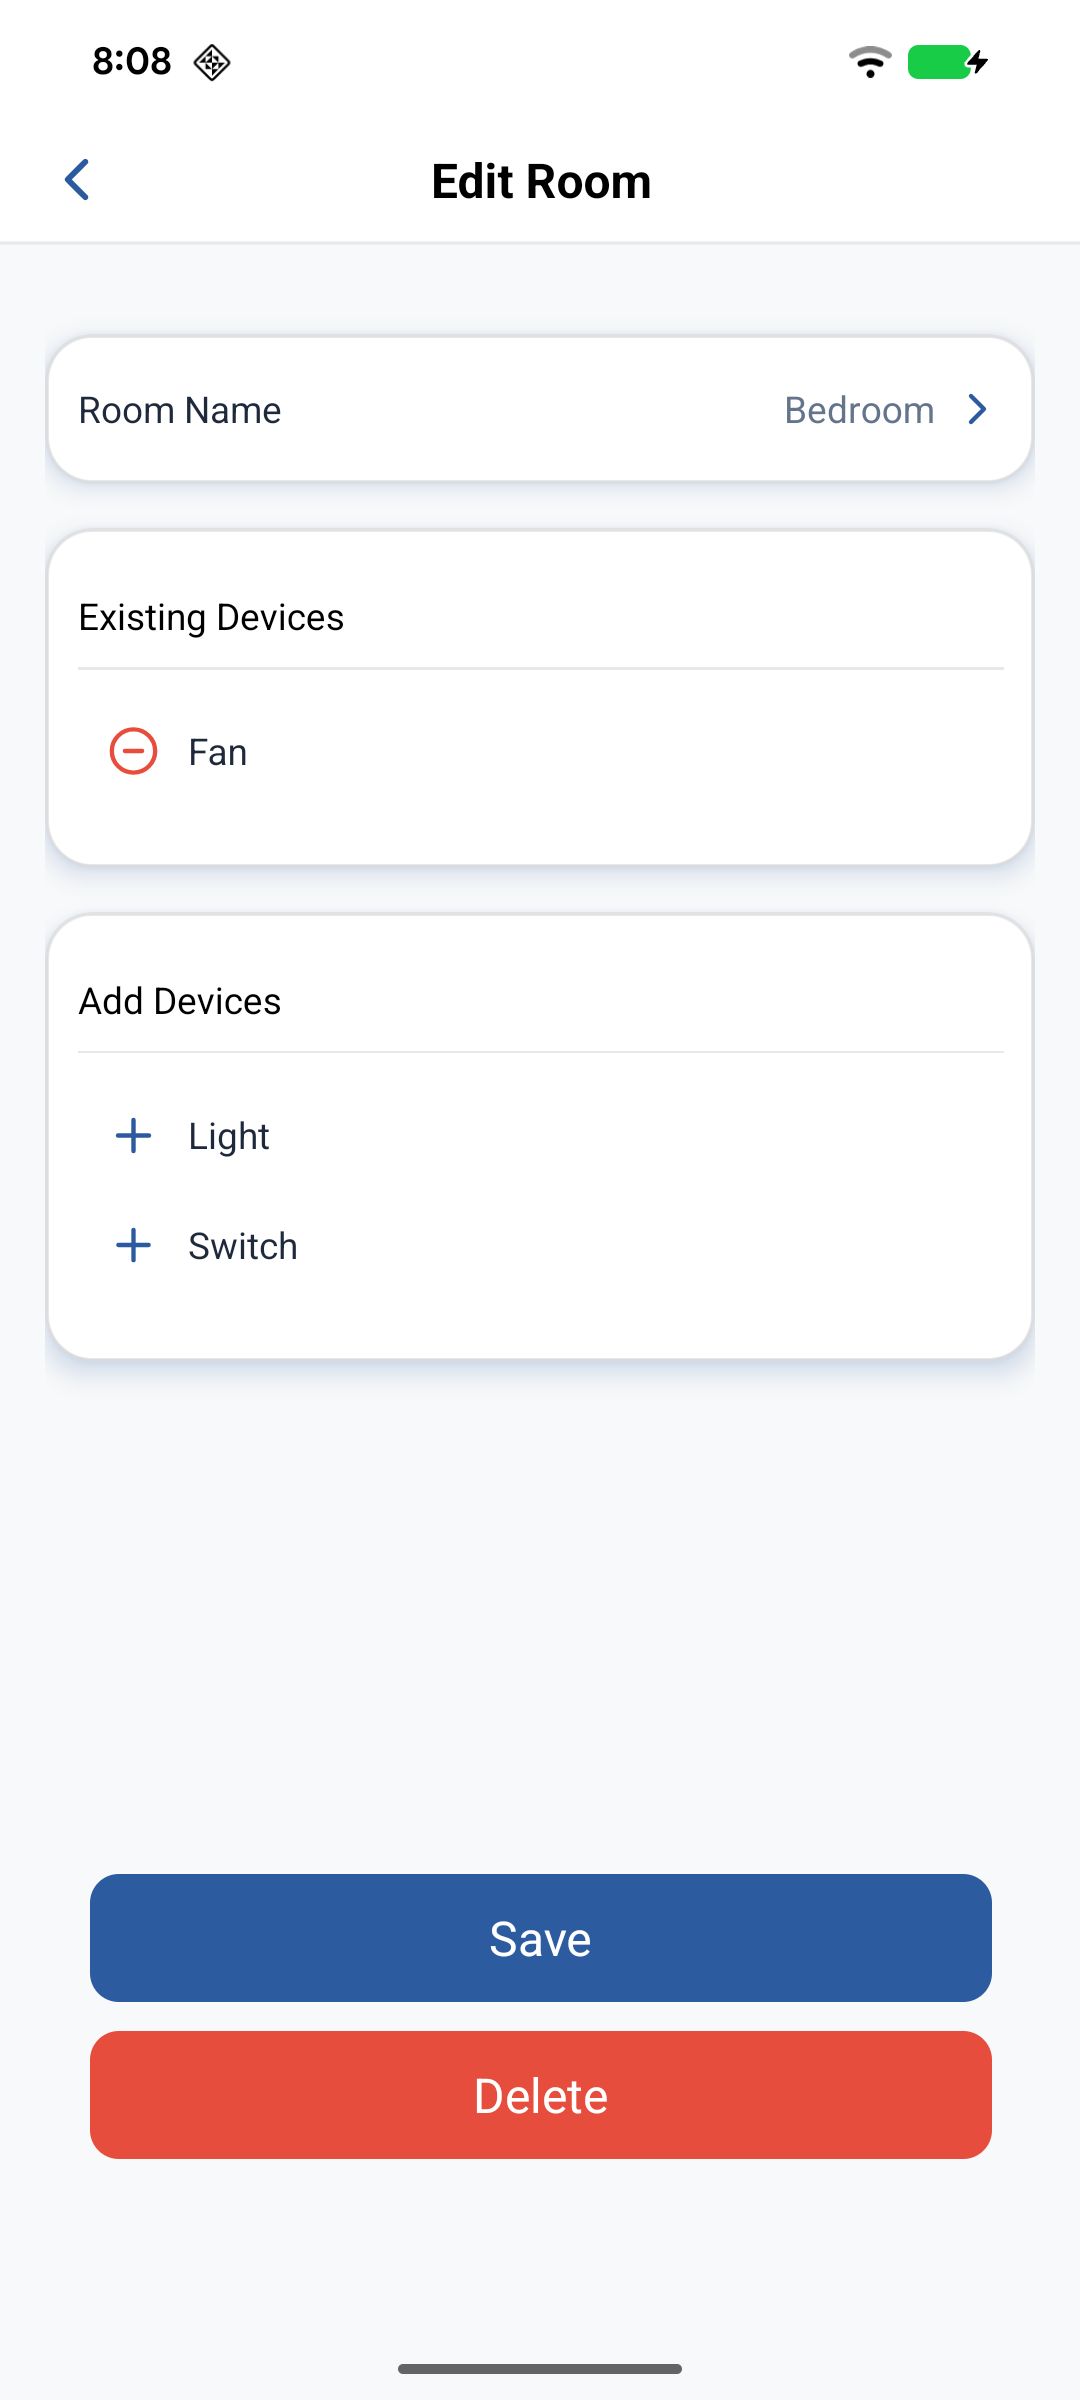
Task: Tap the charging battery icon
Action: pos(947,62)
